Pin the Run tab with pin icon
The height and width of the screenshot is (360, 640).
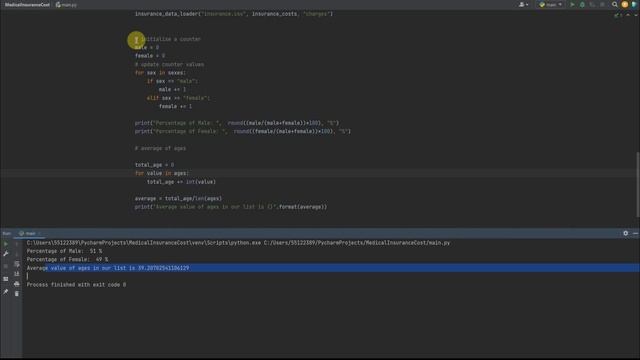click(6, 292)
